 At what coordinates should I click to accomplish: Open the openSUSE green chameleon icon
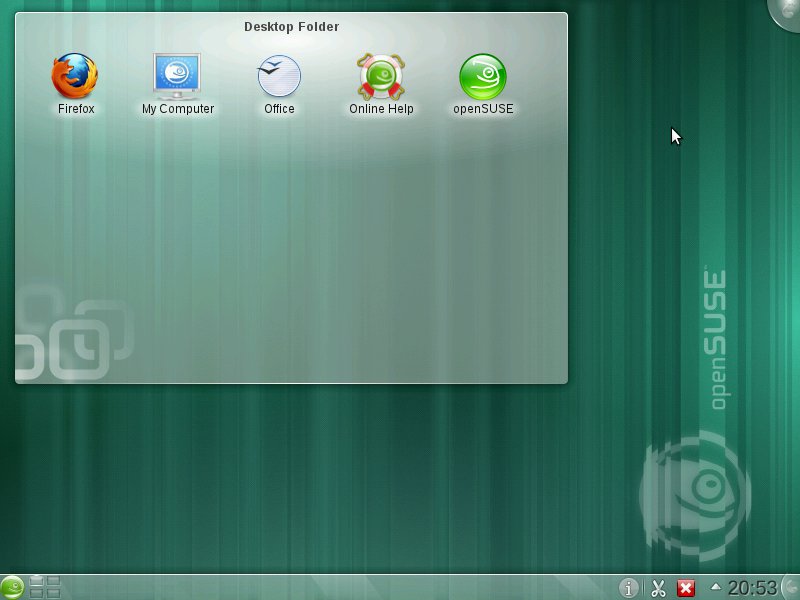[x=483, y=77]
